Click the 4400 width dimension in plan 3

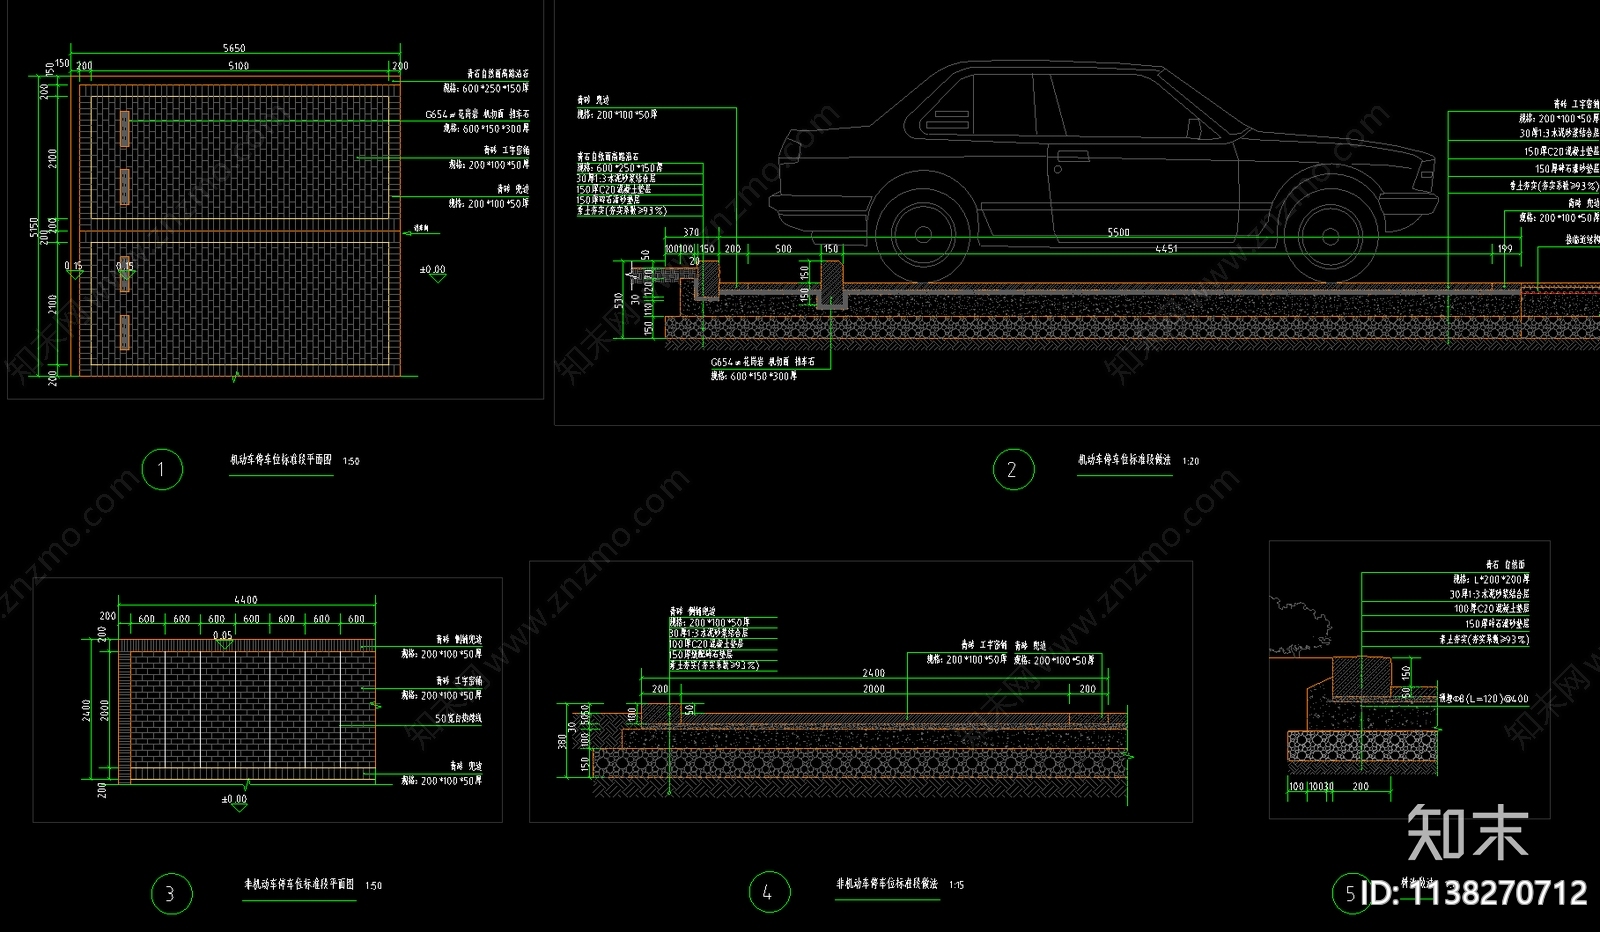pos(245,600)
